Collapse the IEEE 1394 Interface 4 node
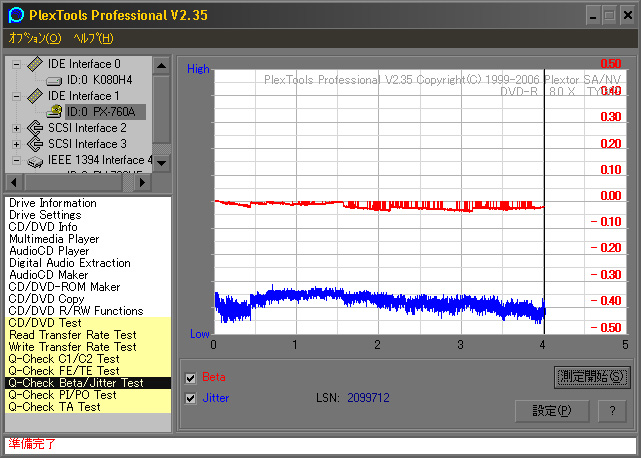 point(16,160)
